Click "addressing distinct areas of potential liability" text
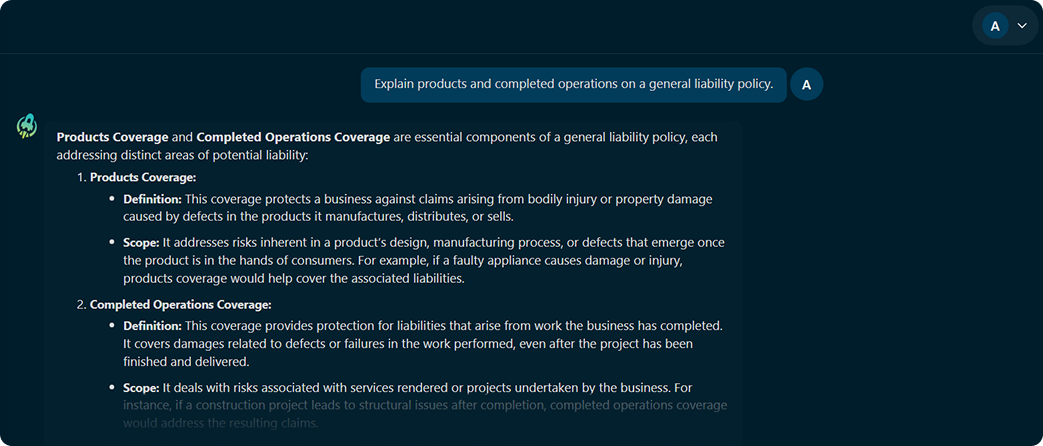 point(184,156)
